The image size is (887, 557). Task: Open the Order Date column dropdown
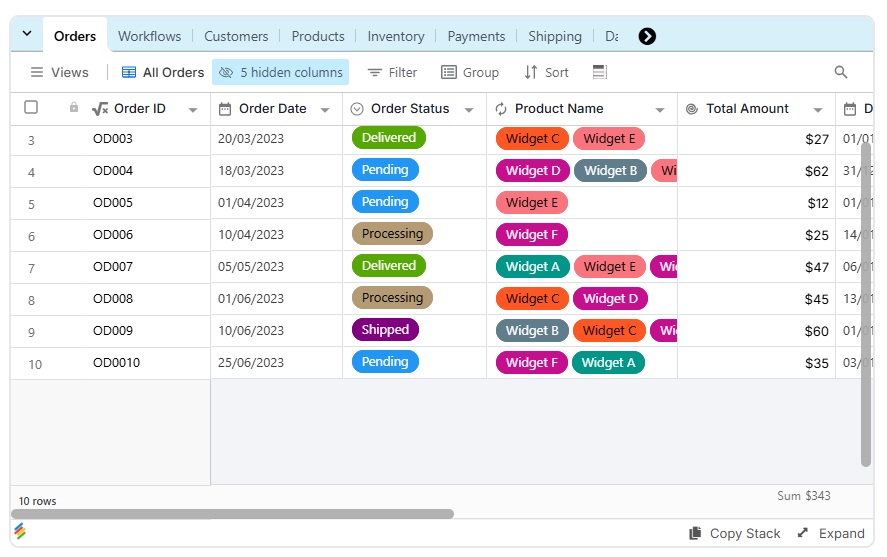(325, 110)
